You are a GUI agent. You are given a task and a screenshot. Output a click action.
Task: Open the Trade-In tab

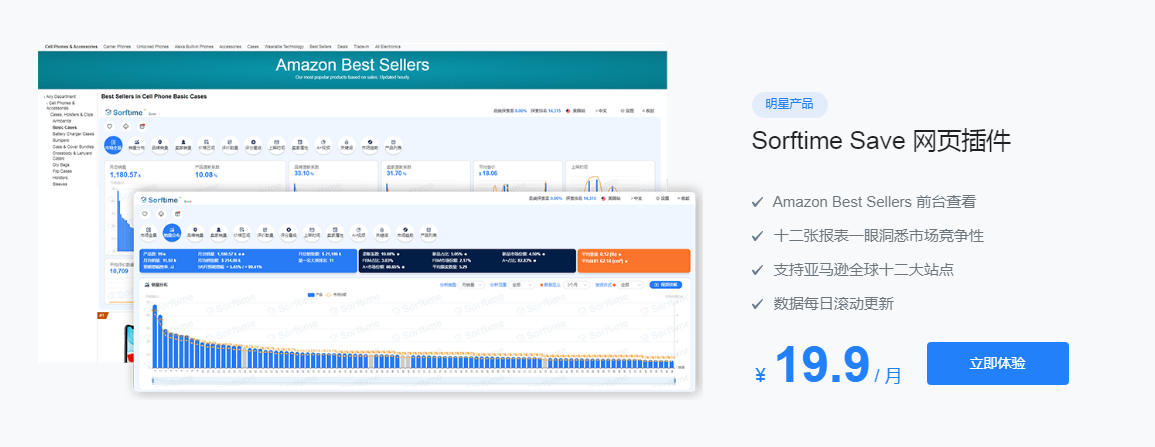click(361, 46)
